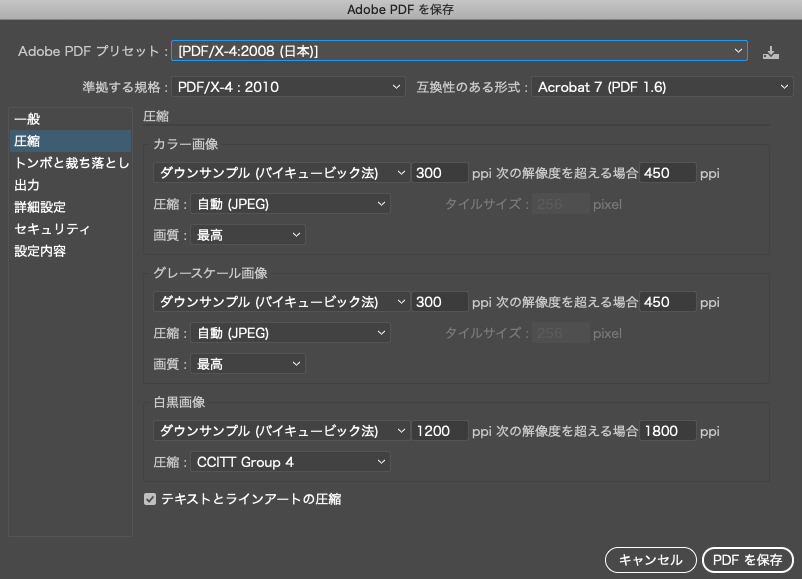Image resolution: width=802 pixels, height=579 pixels.
Task: Click カラー画像 300 ppi resolution field
Action: point(440,173)
